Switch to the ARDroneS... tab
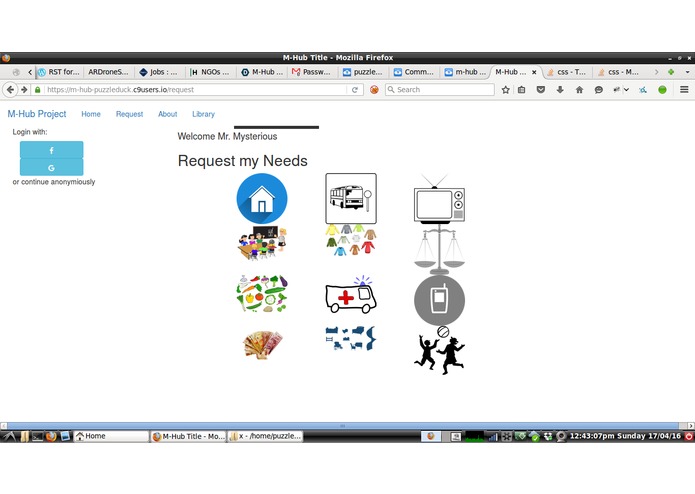 pos(109,72)
